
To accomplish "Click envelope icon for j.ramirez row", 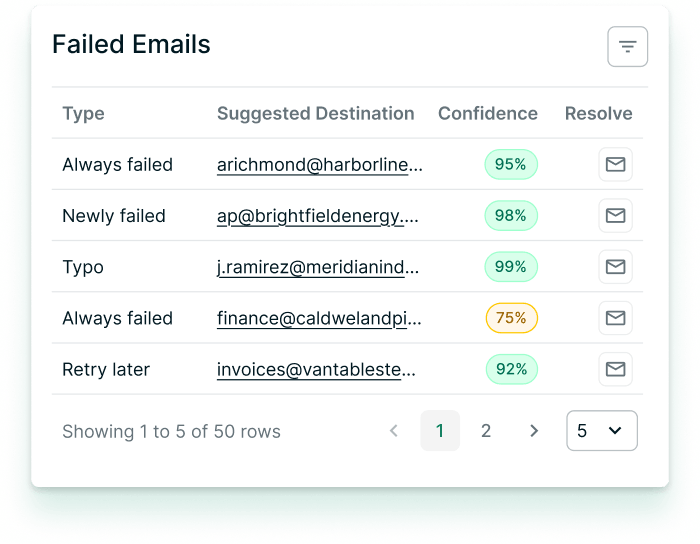I will [615, 267].
